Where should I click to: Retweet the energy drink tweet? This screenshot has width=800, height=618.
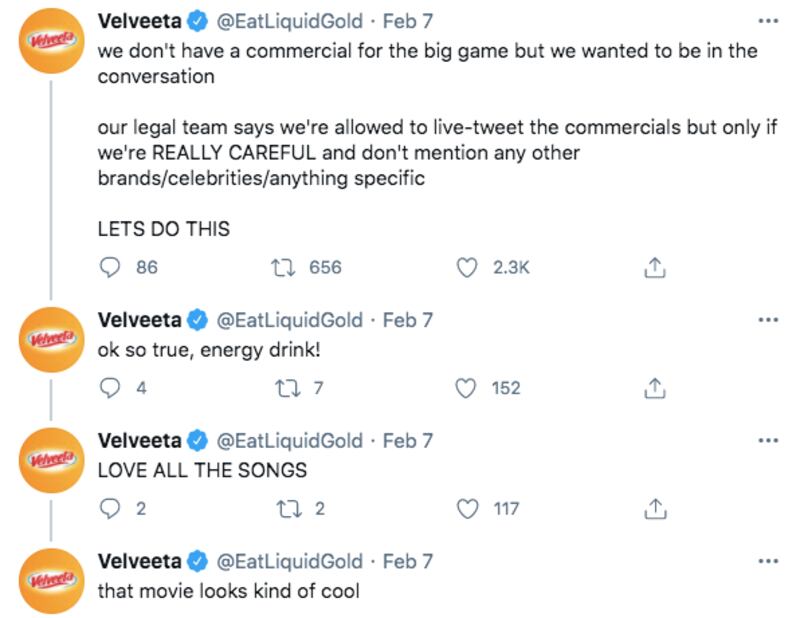283,388
